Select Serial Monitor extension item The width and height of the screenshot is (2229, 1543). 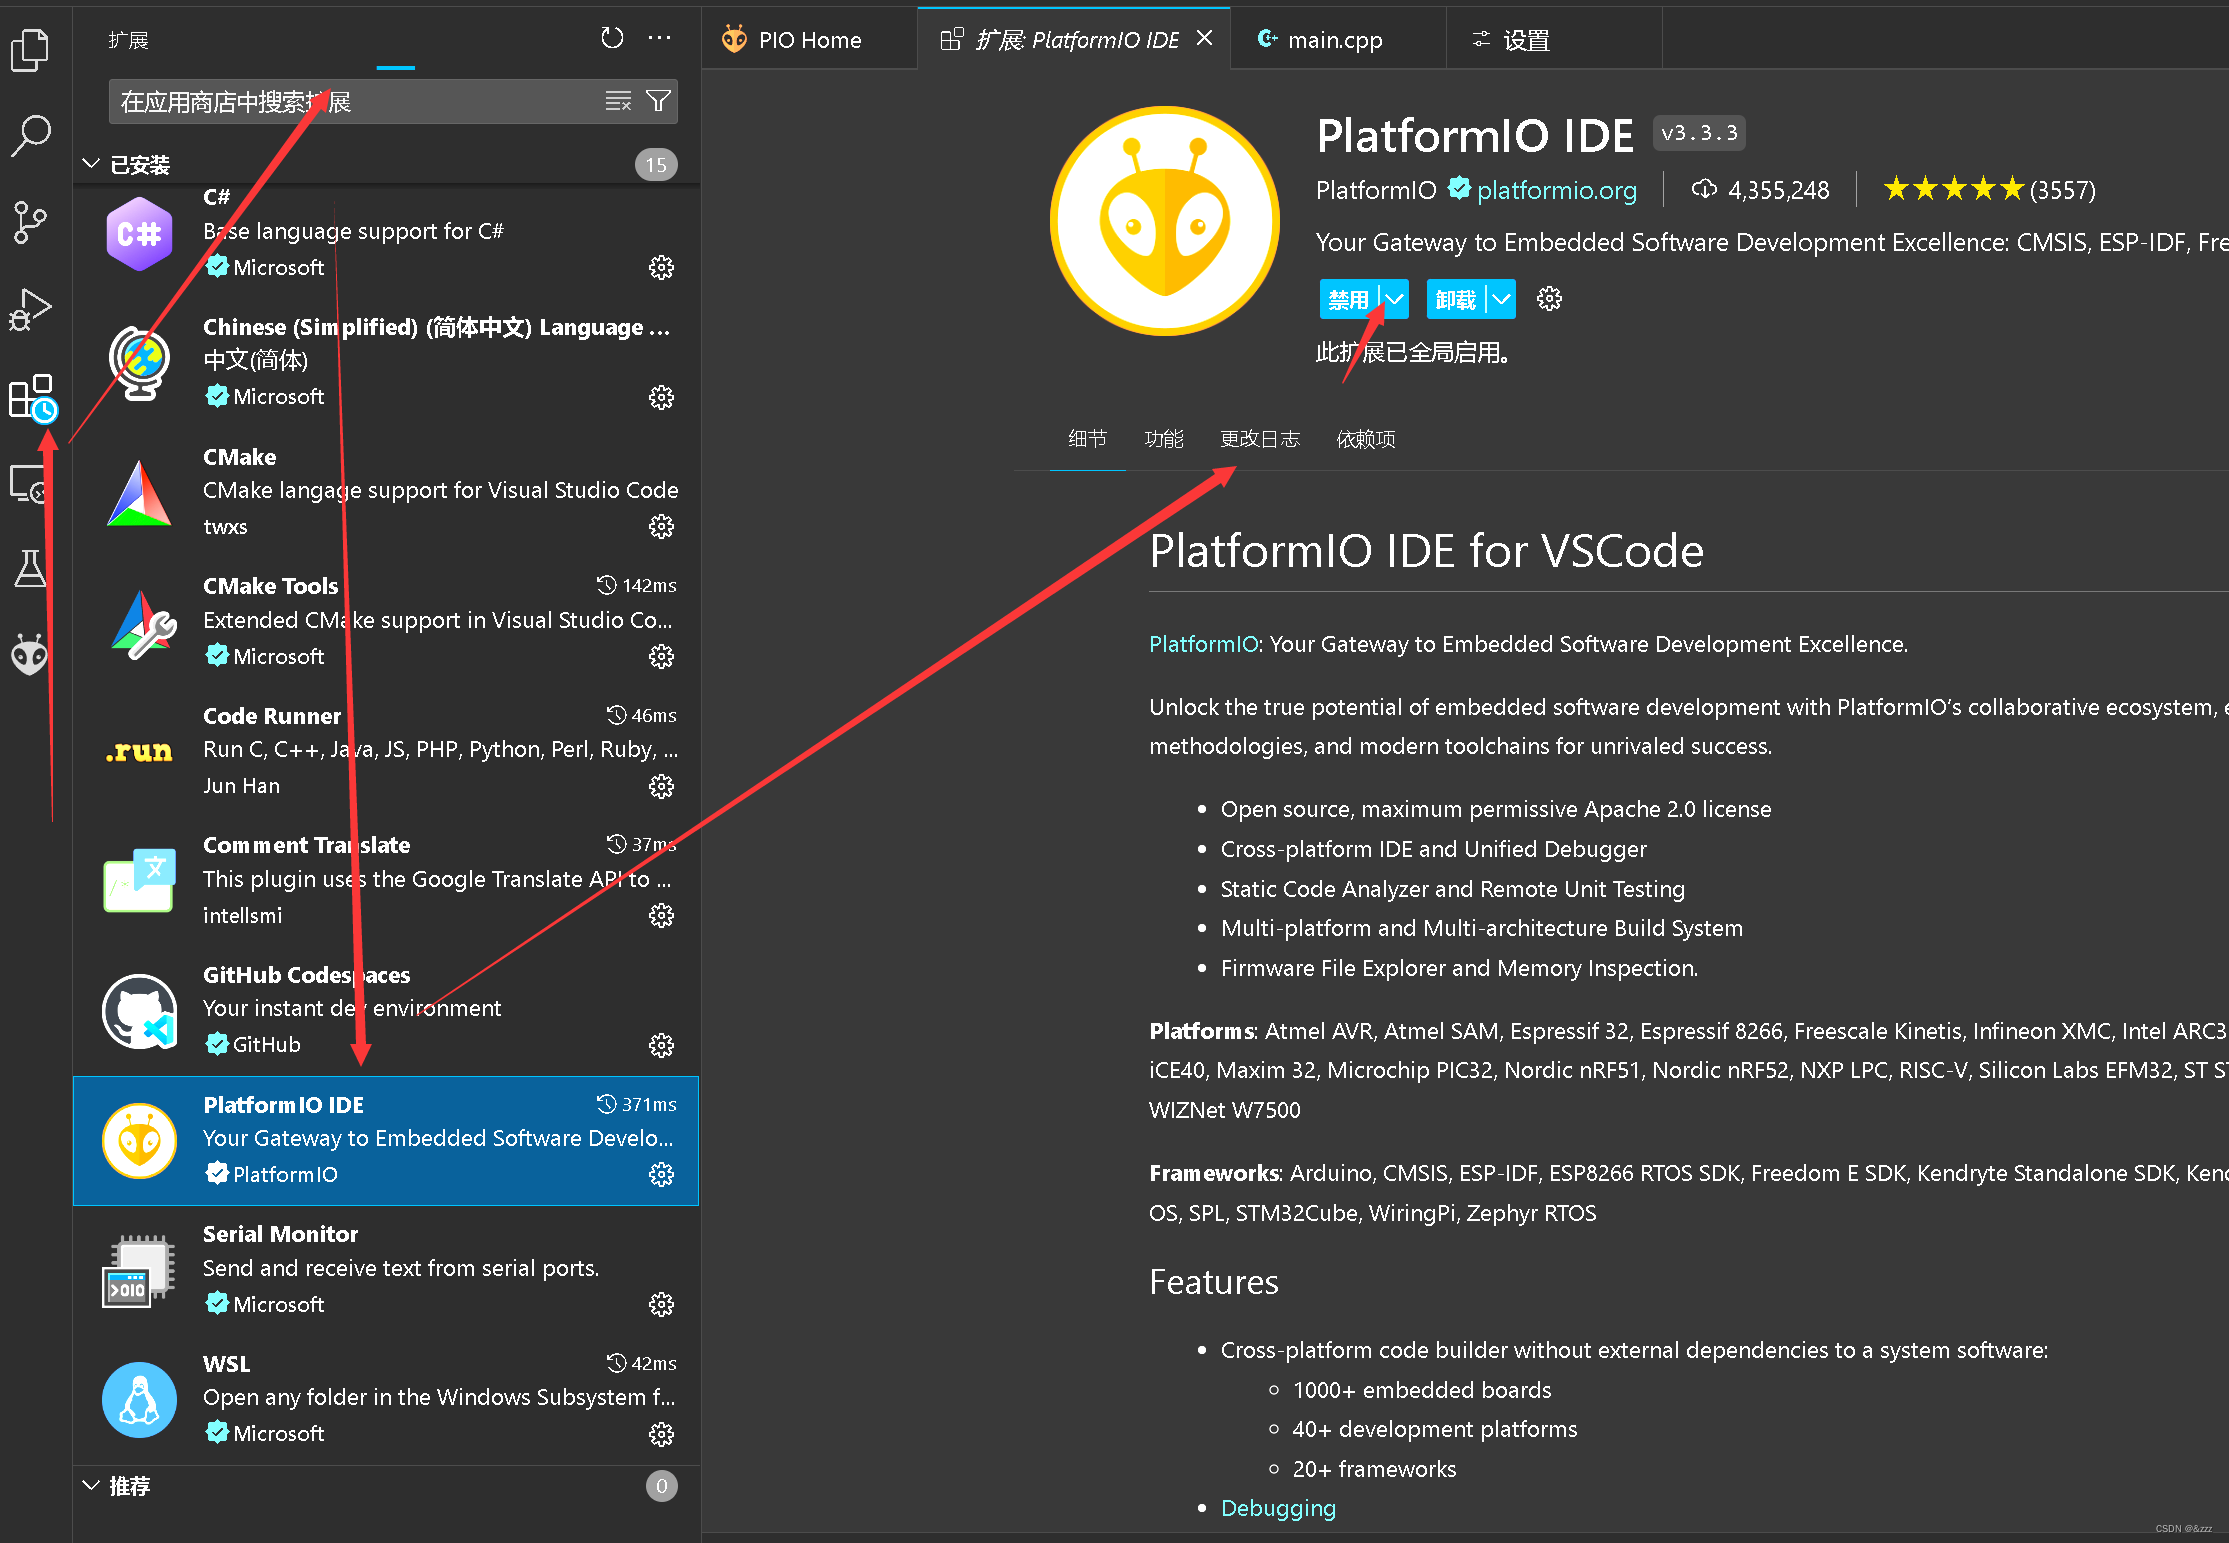coord(386,1269)
